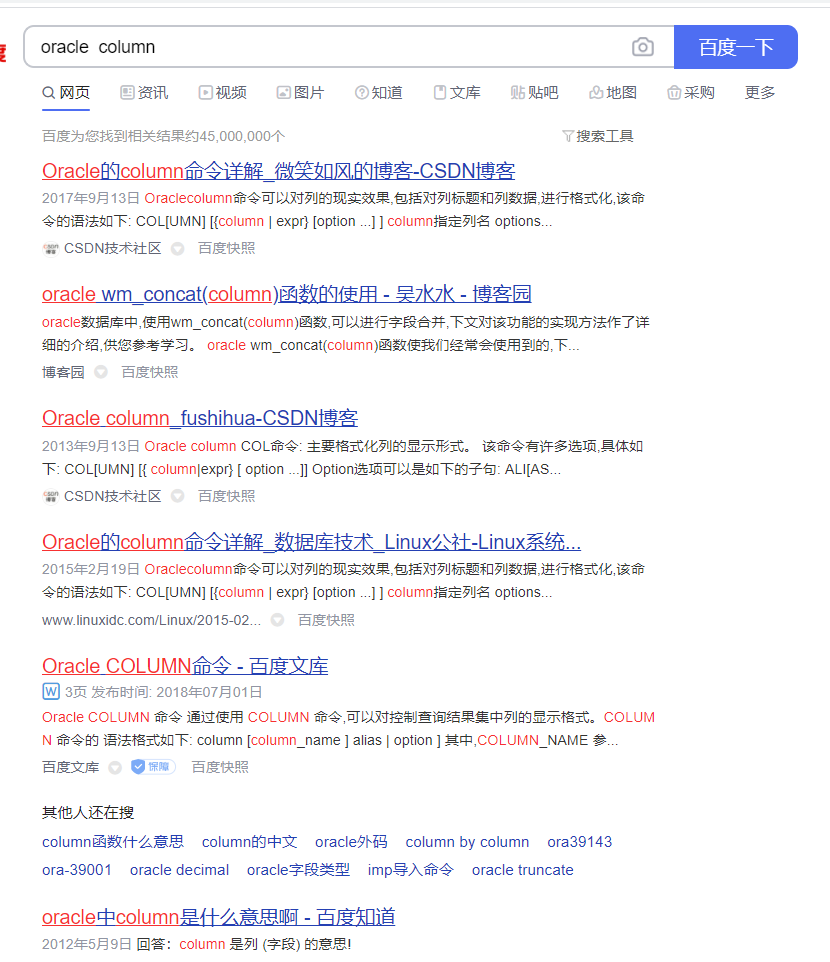The image size is (830, 962).
Task: Open the 视频 tab
Action: 223,93
